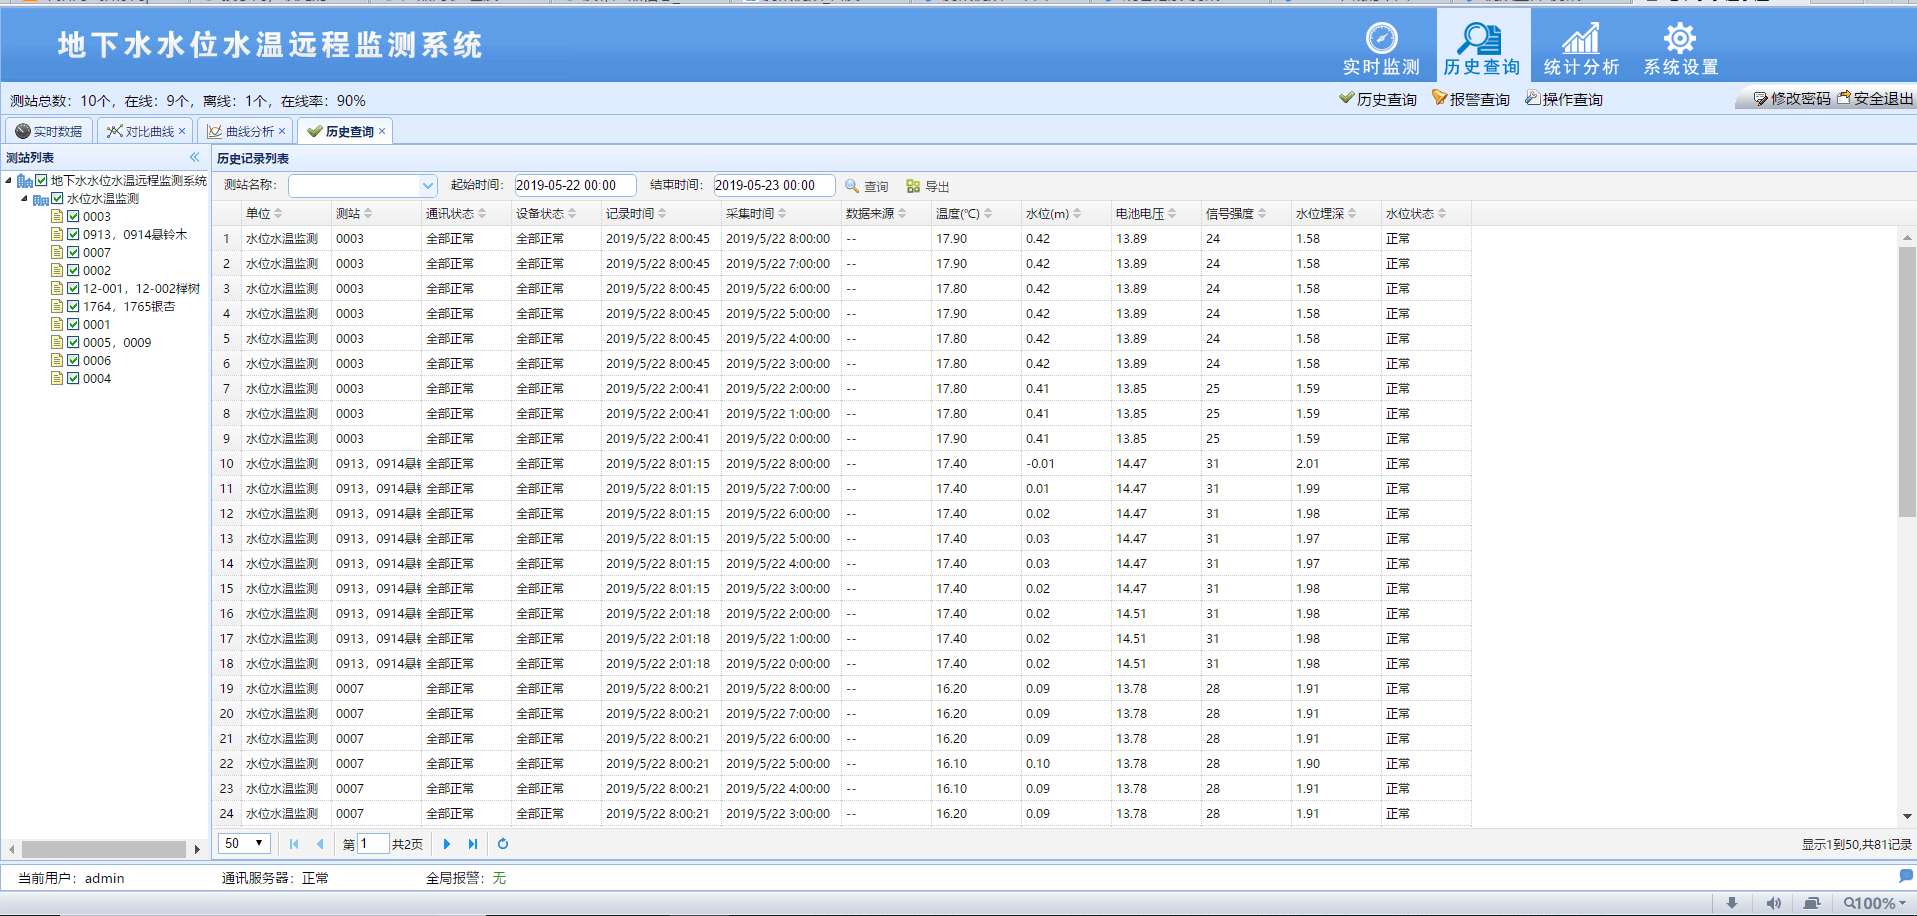The image size is (1917, 916).
Task: Switch to the 实时数据 tab
Action: pos(49,131)
